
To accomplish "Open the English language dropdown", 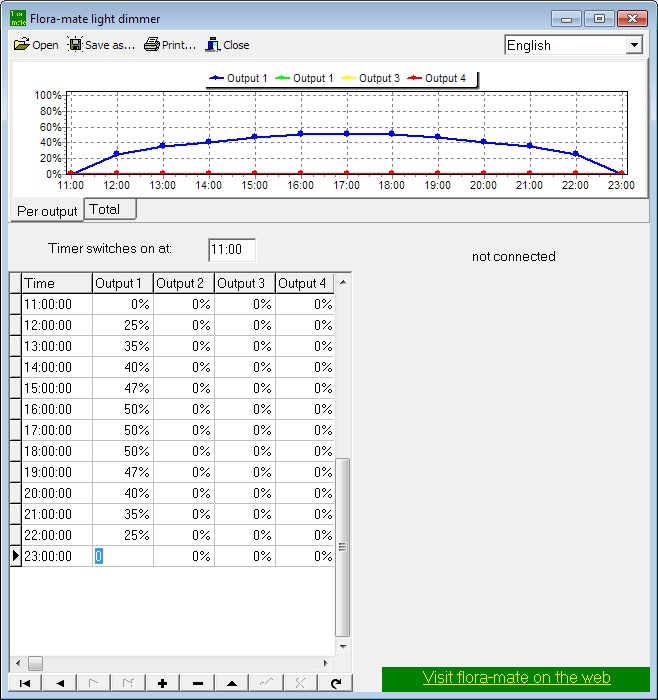I will point(634,45).
